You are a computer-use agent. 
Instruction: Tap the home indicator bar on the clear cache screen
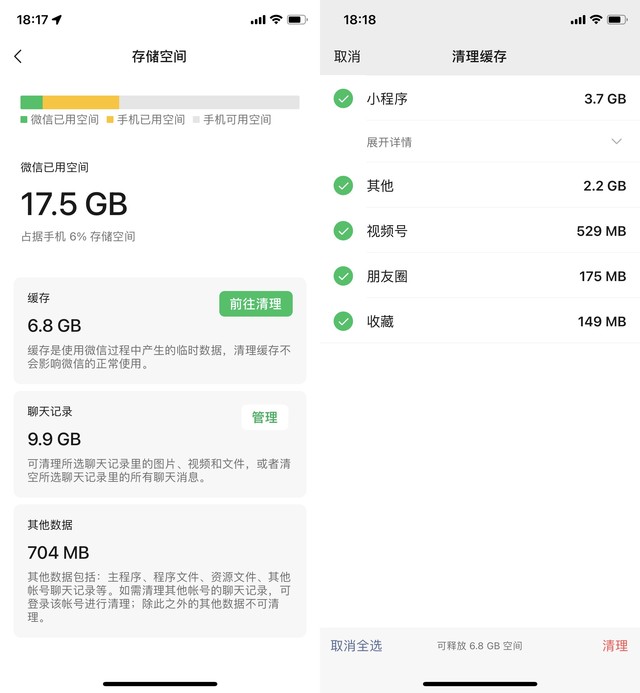point(480,684)
